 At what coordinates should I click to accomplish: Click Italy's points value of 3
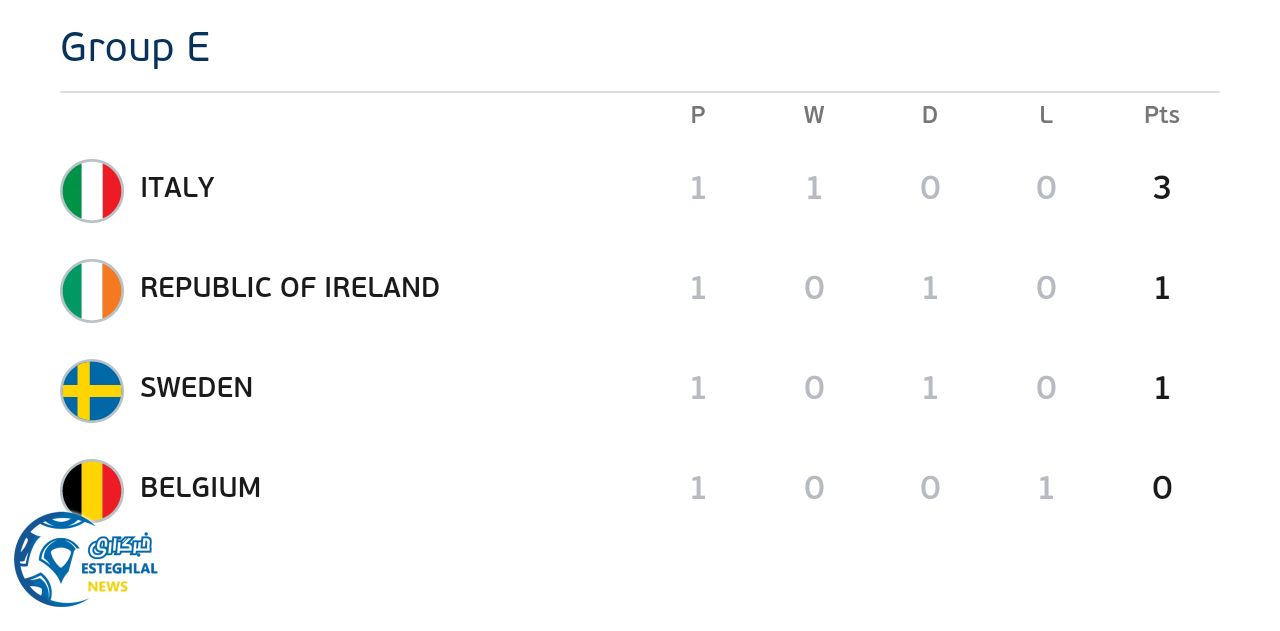pyautogui.click(x=1162, y=188)
